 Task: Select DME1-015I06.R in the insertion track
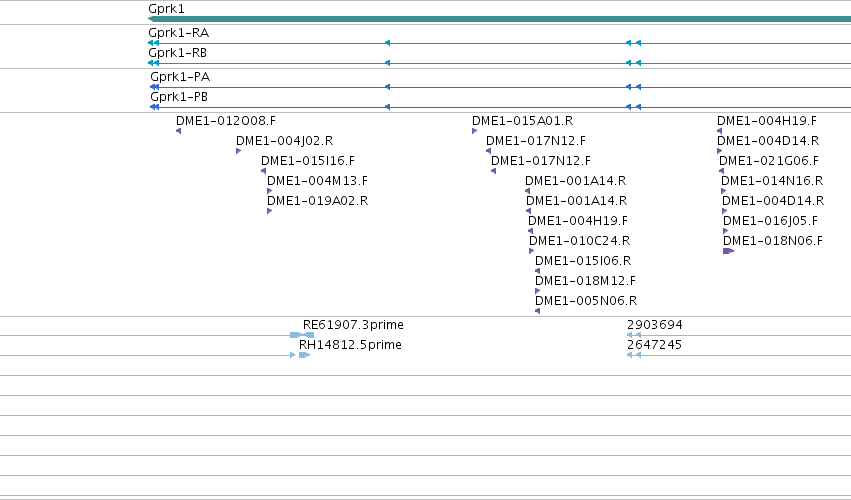pyautogui.click(x=583, y=261)
